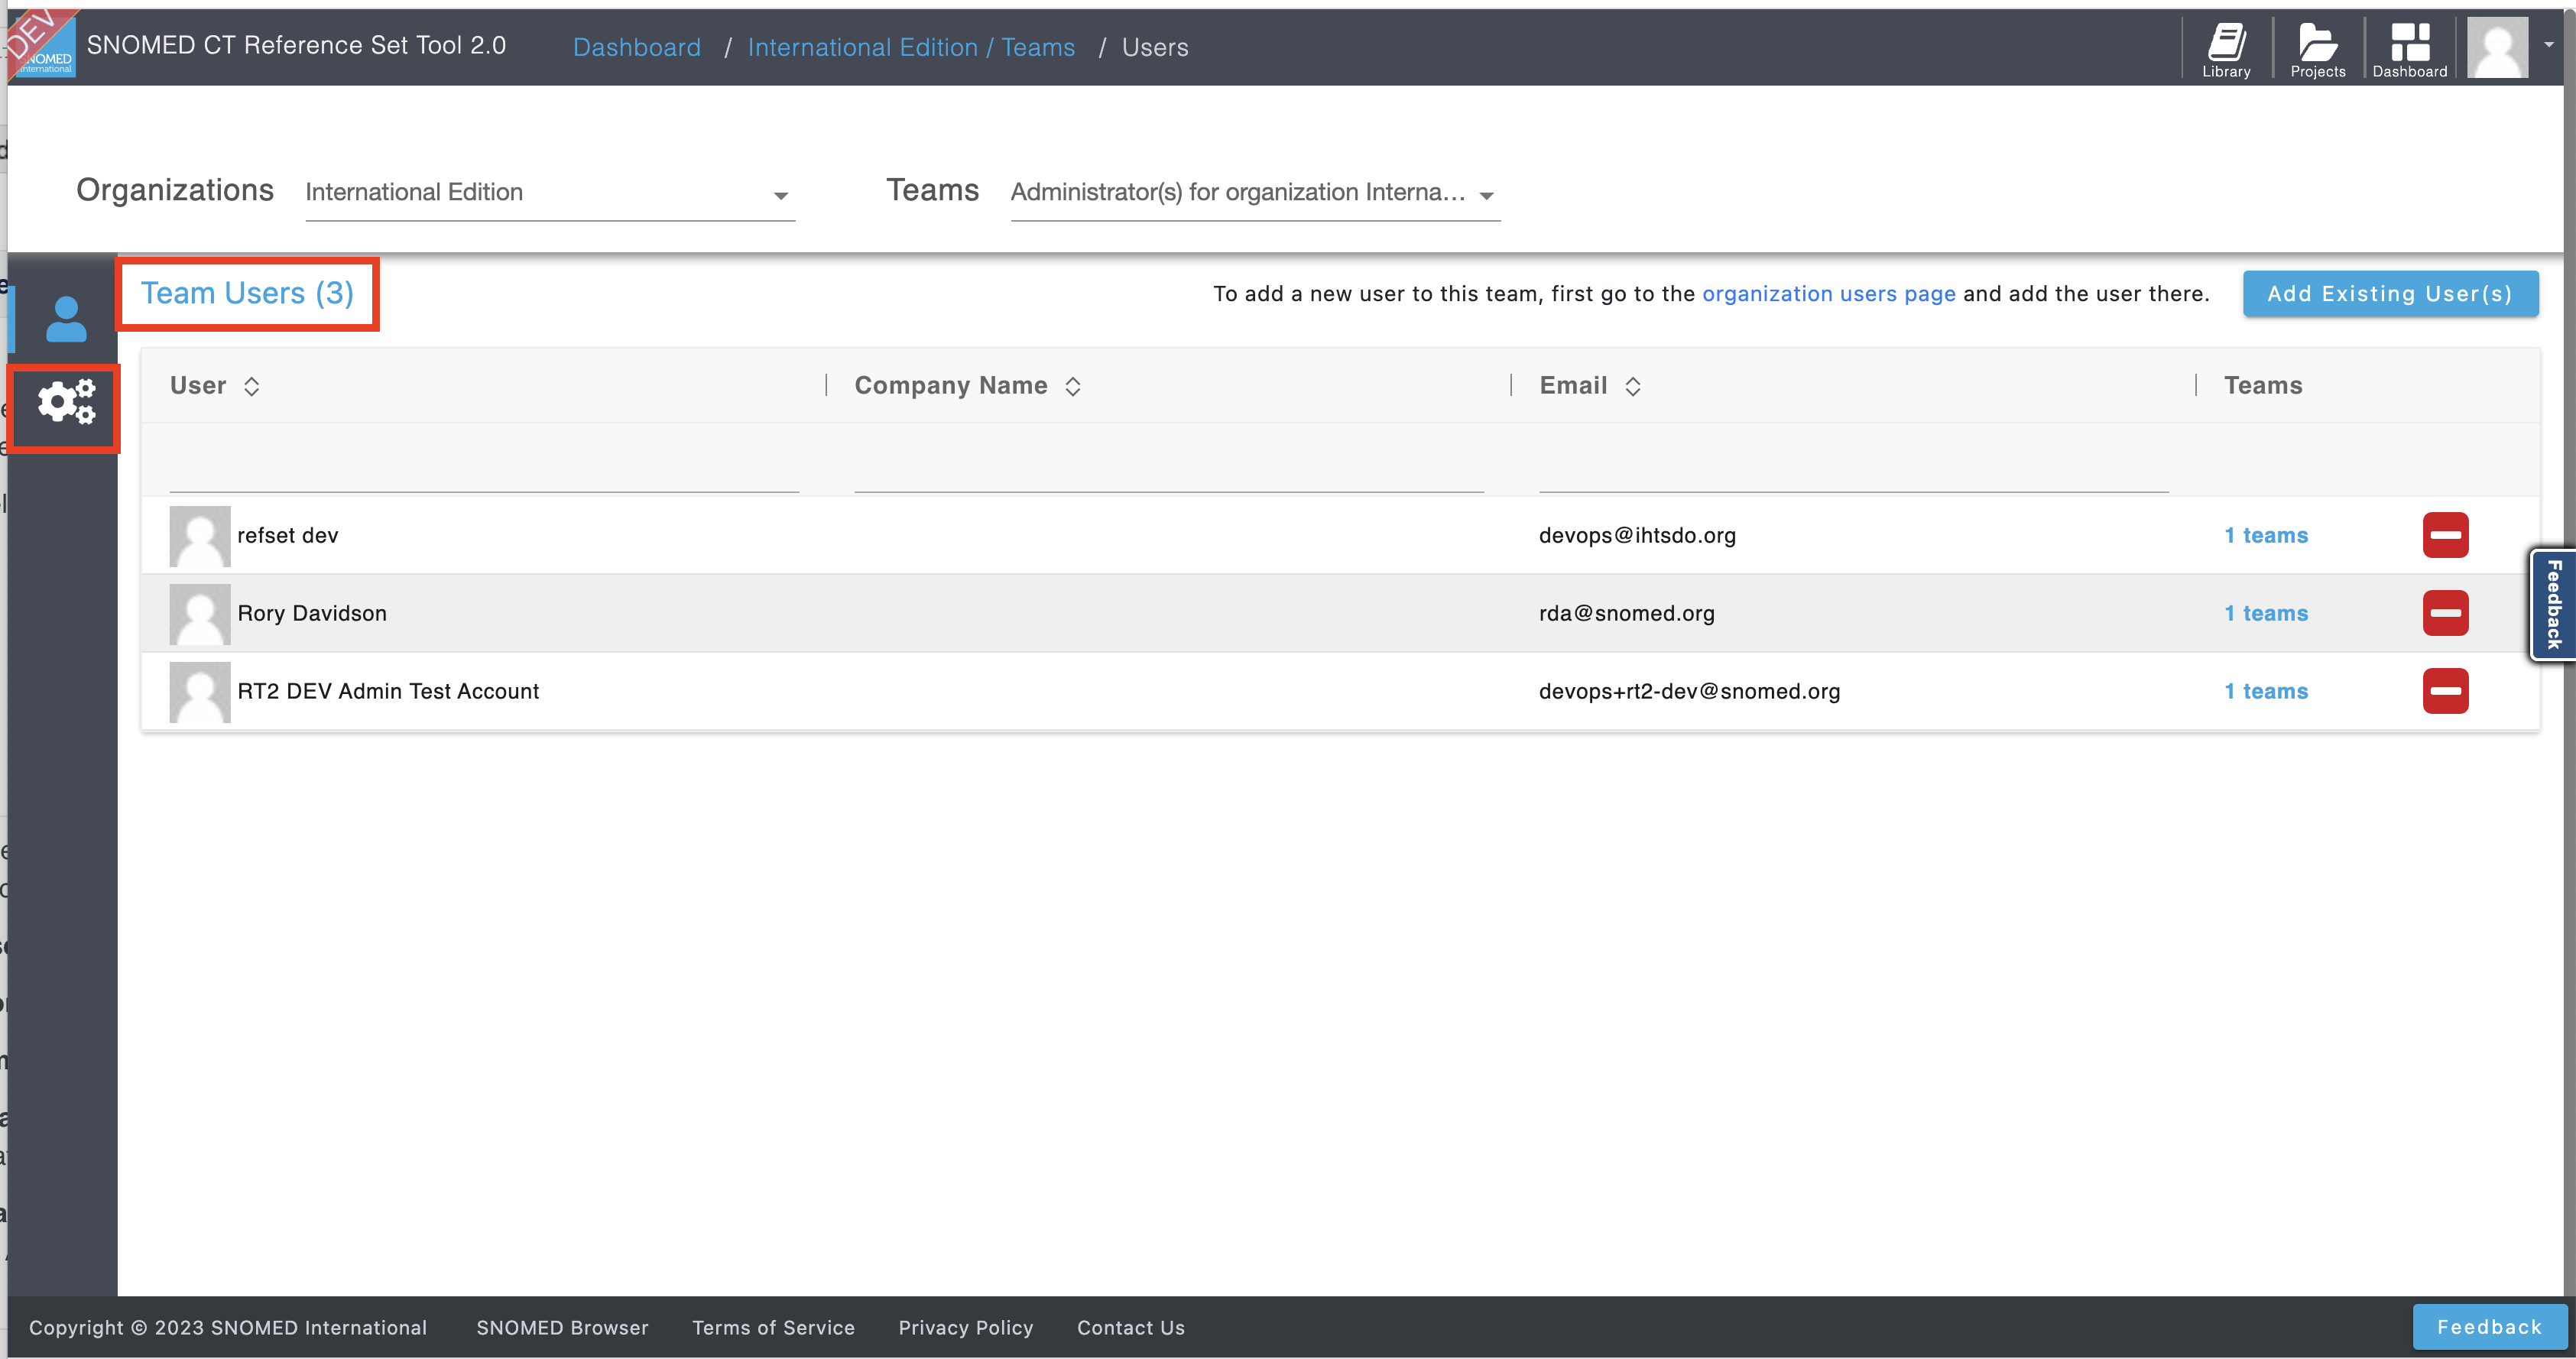Click the Team Users (3) heading
The height and width of the screenshot is (1359, 2576).
pos(247,293)
